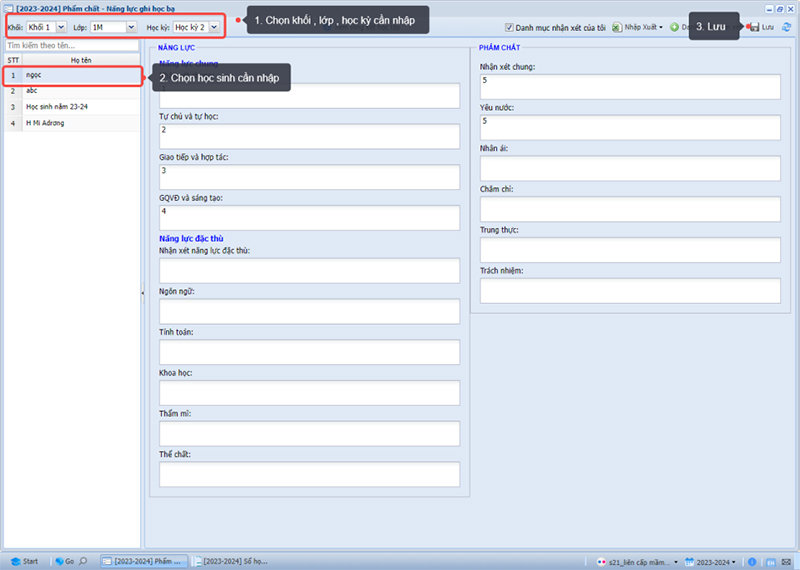Open the Start menu button
Viewport: 800px width, 570px height.
click(x=24, y=561)
